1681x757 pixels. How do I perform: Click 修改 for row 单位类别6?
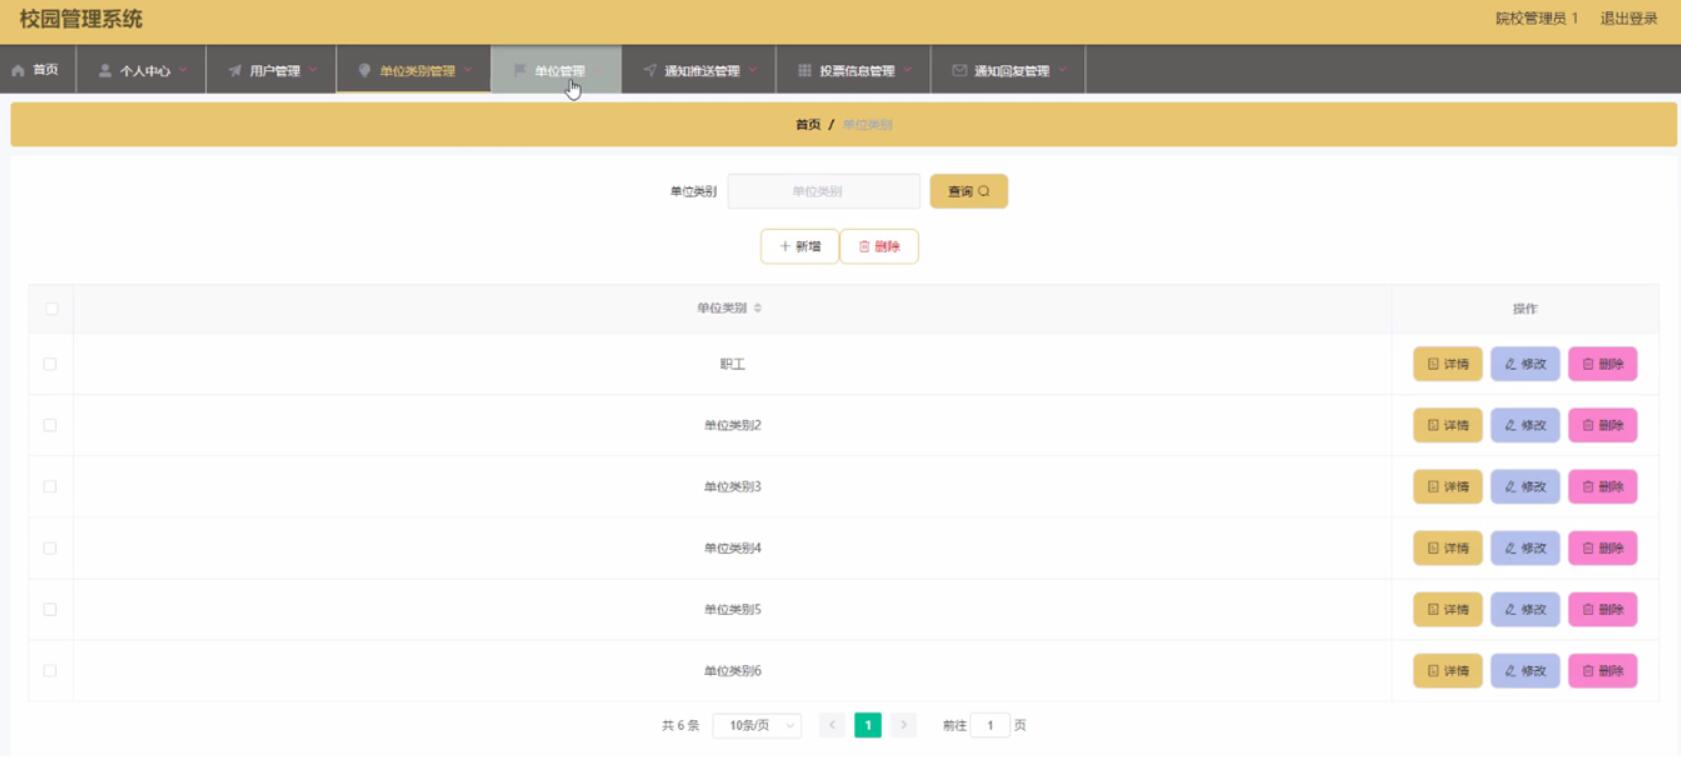[x=1525, y=671]
